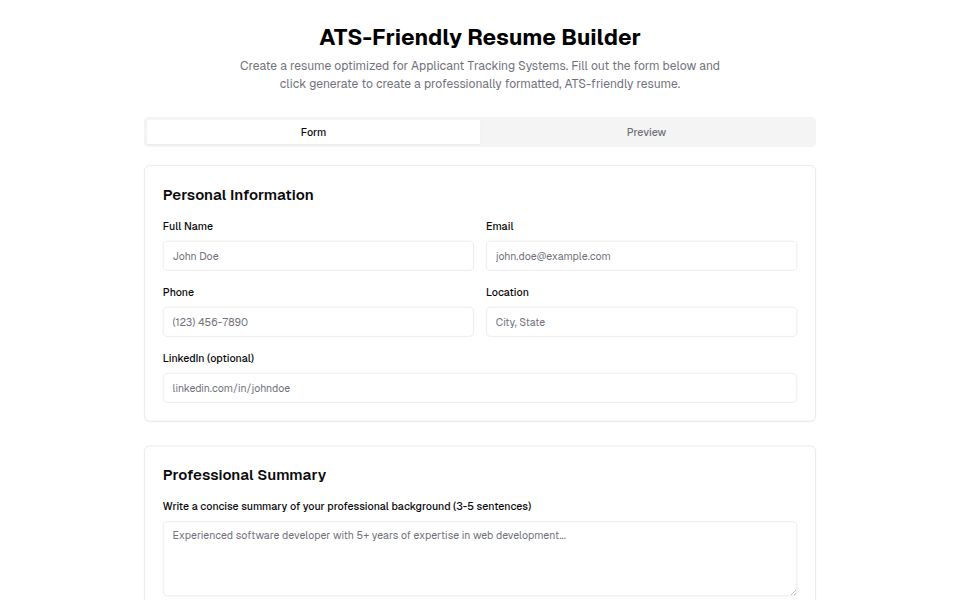This screenshot has height=600, width=960.
Task: Click the Professional Summary textarea
Action: tap(479, 558)
